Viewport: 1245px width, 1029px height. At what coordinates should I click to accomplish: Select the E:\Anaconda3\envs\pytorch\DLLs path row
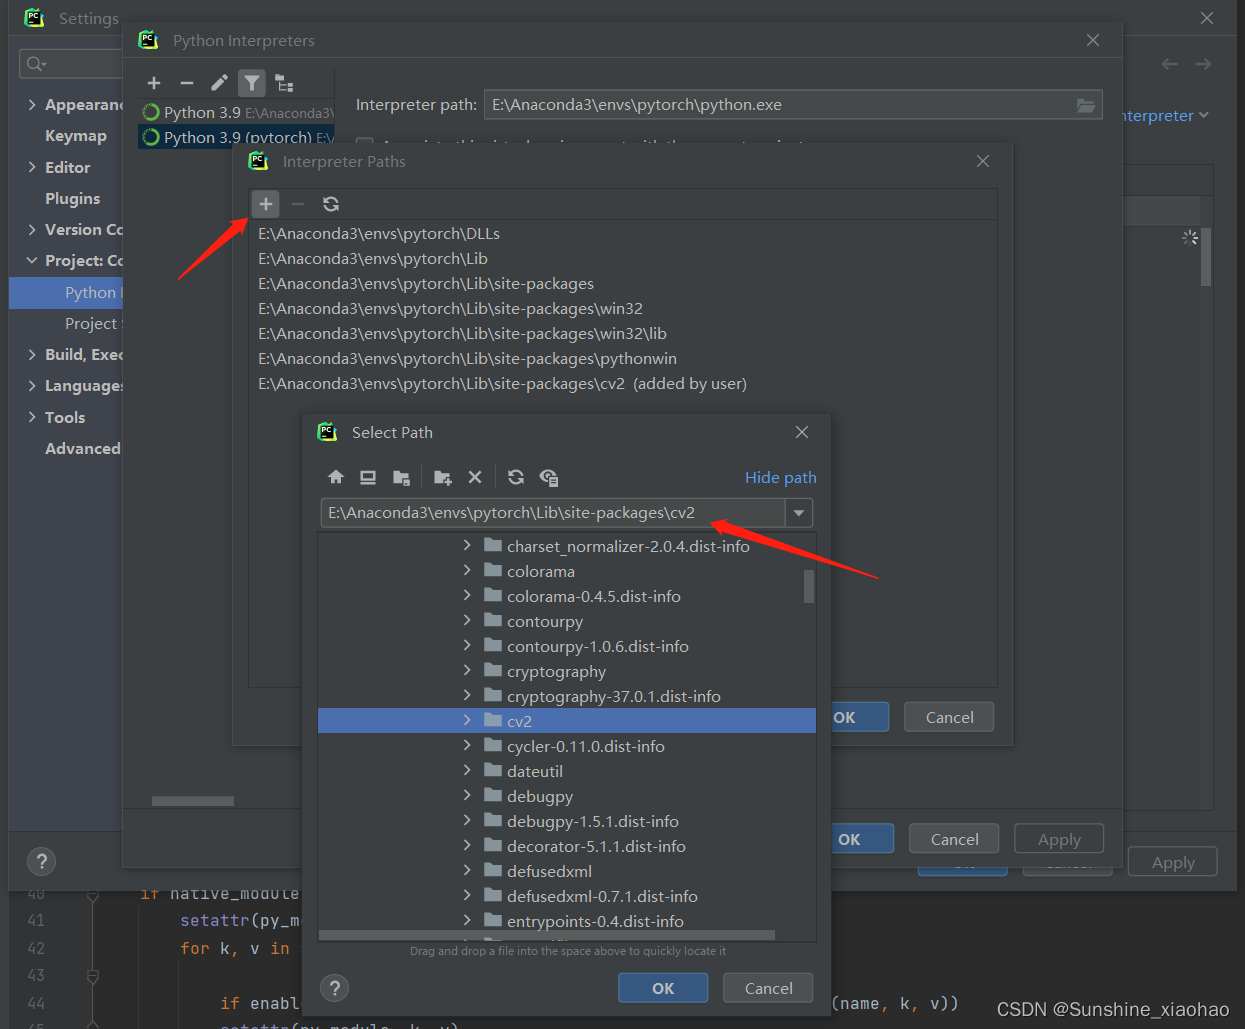click(x=622, y=234)
